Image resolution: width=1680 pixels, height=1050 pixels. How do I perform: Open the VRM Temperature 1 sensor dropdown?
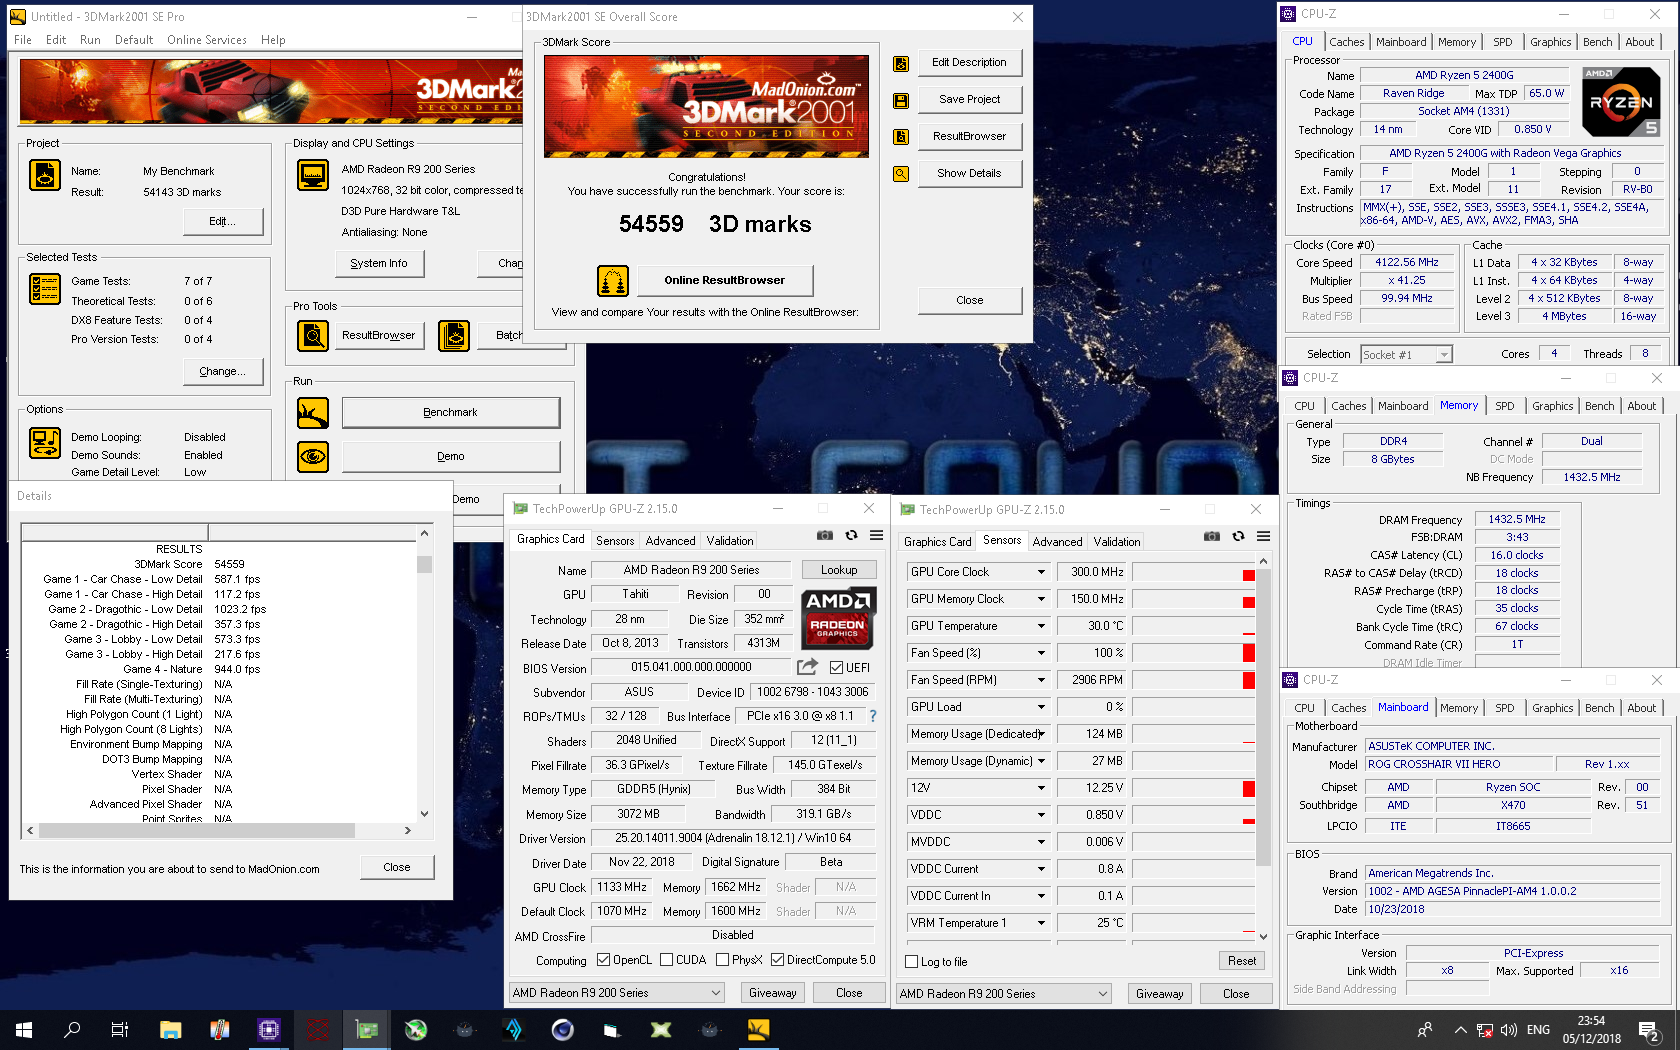tap(1041, 923)
